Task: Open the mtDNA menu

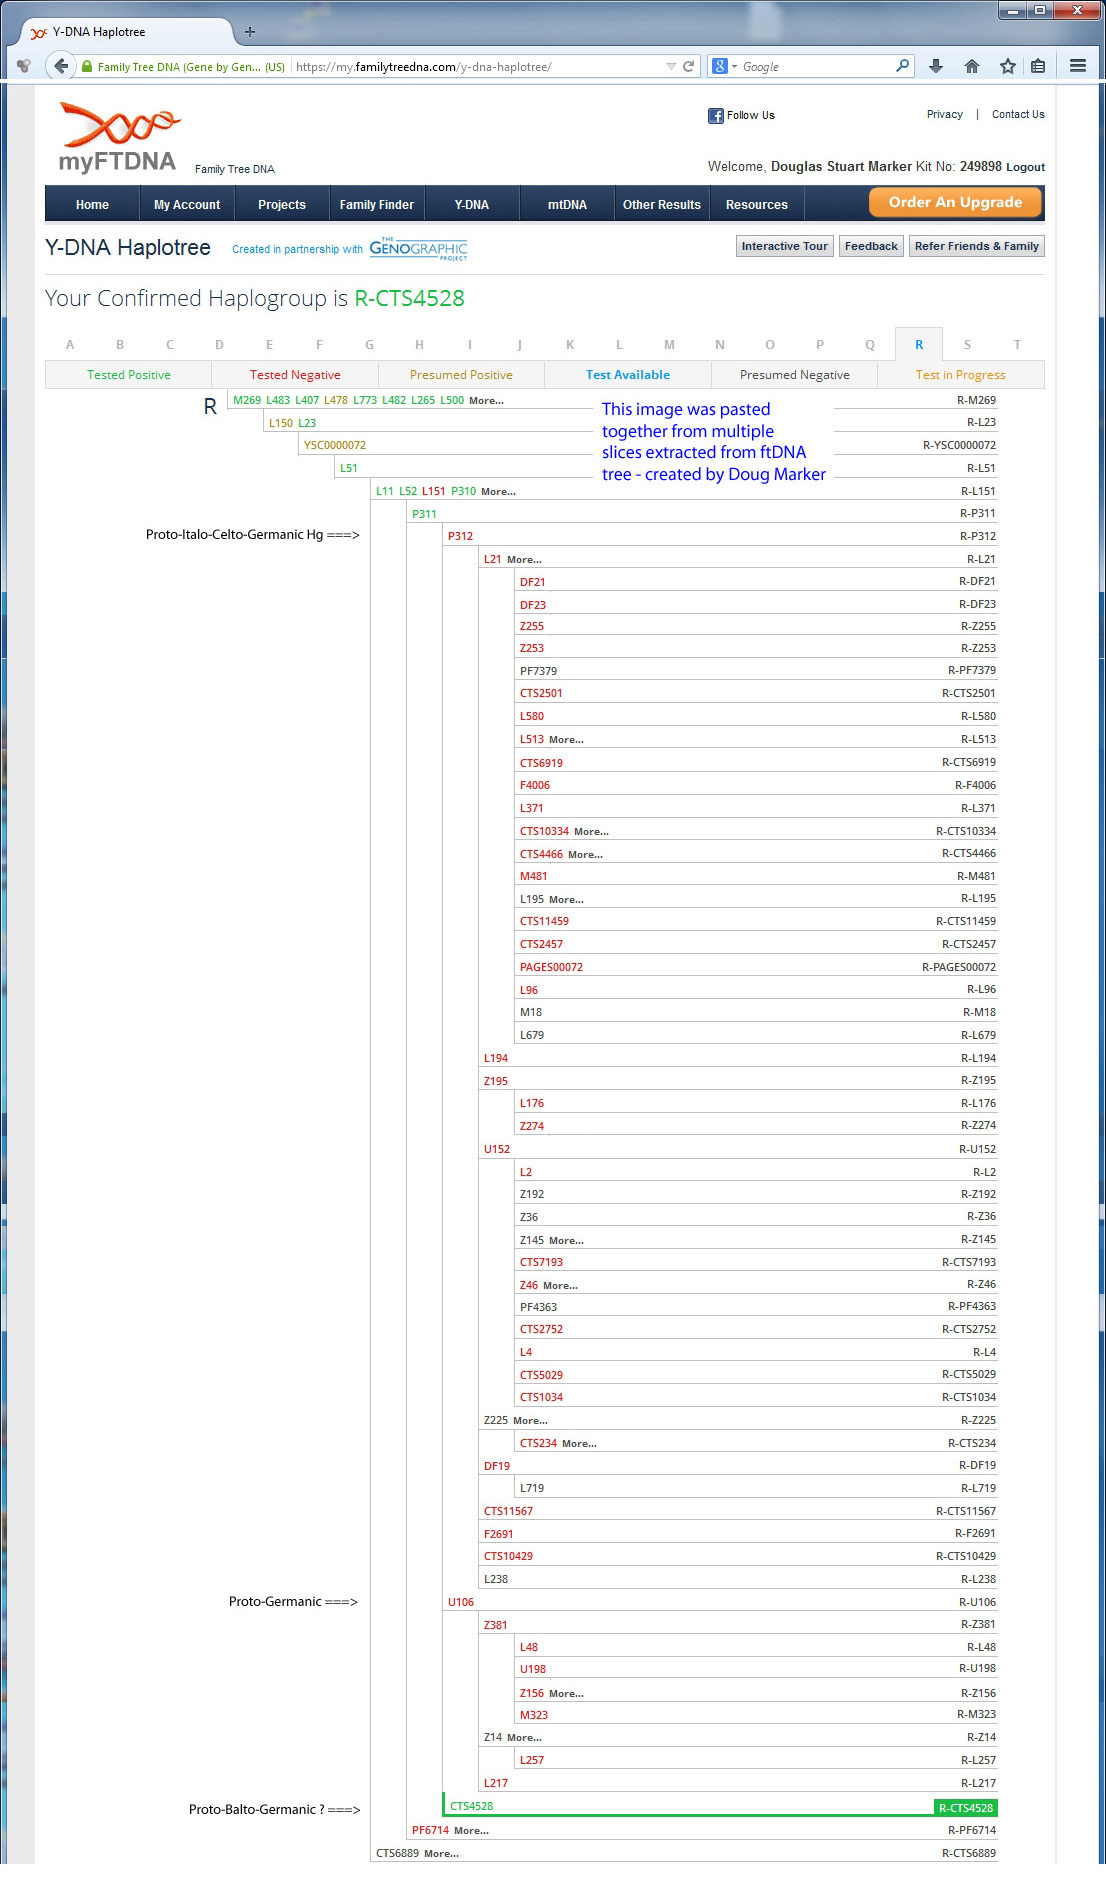Action: (567, 204)
